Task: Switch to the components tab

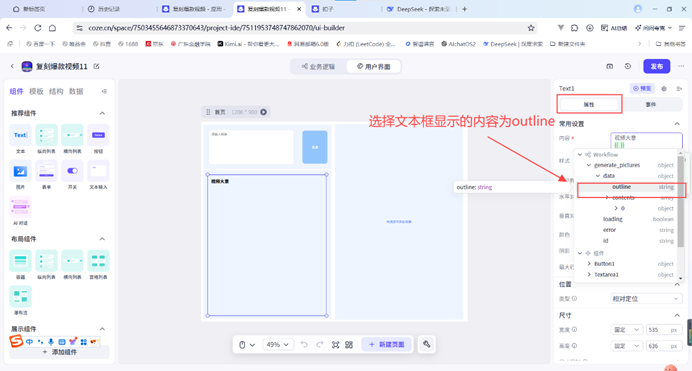Action: point(16,91)
